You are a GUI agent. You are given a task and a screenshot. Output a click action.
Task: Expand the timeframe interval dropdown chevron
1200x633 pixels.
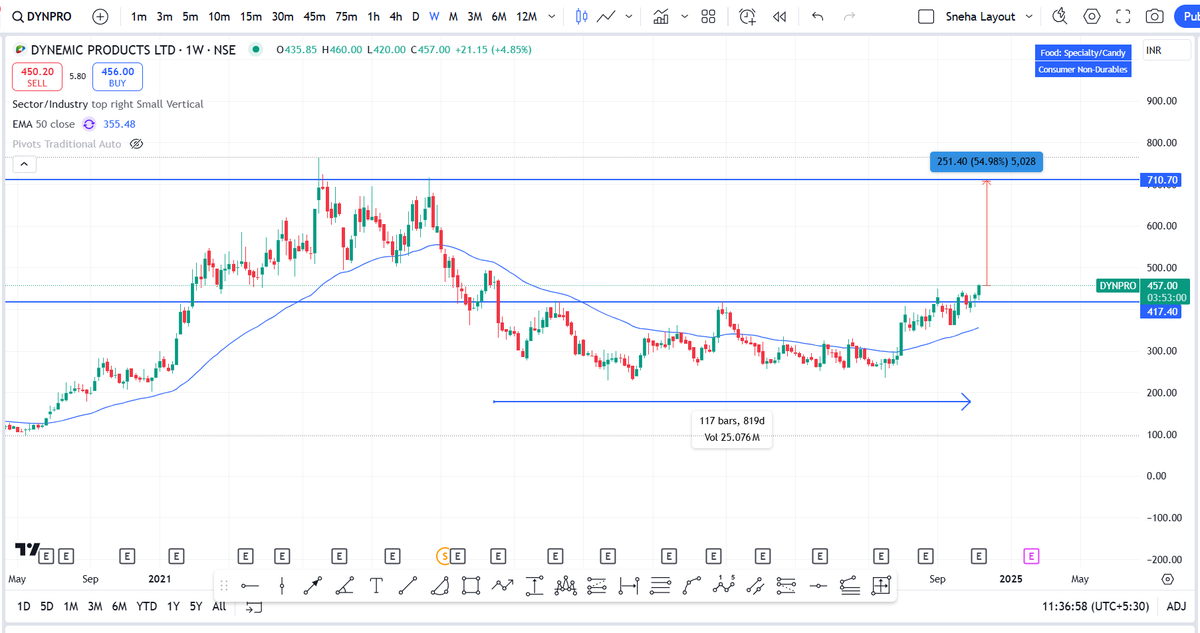552,17
